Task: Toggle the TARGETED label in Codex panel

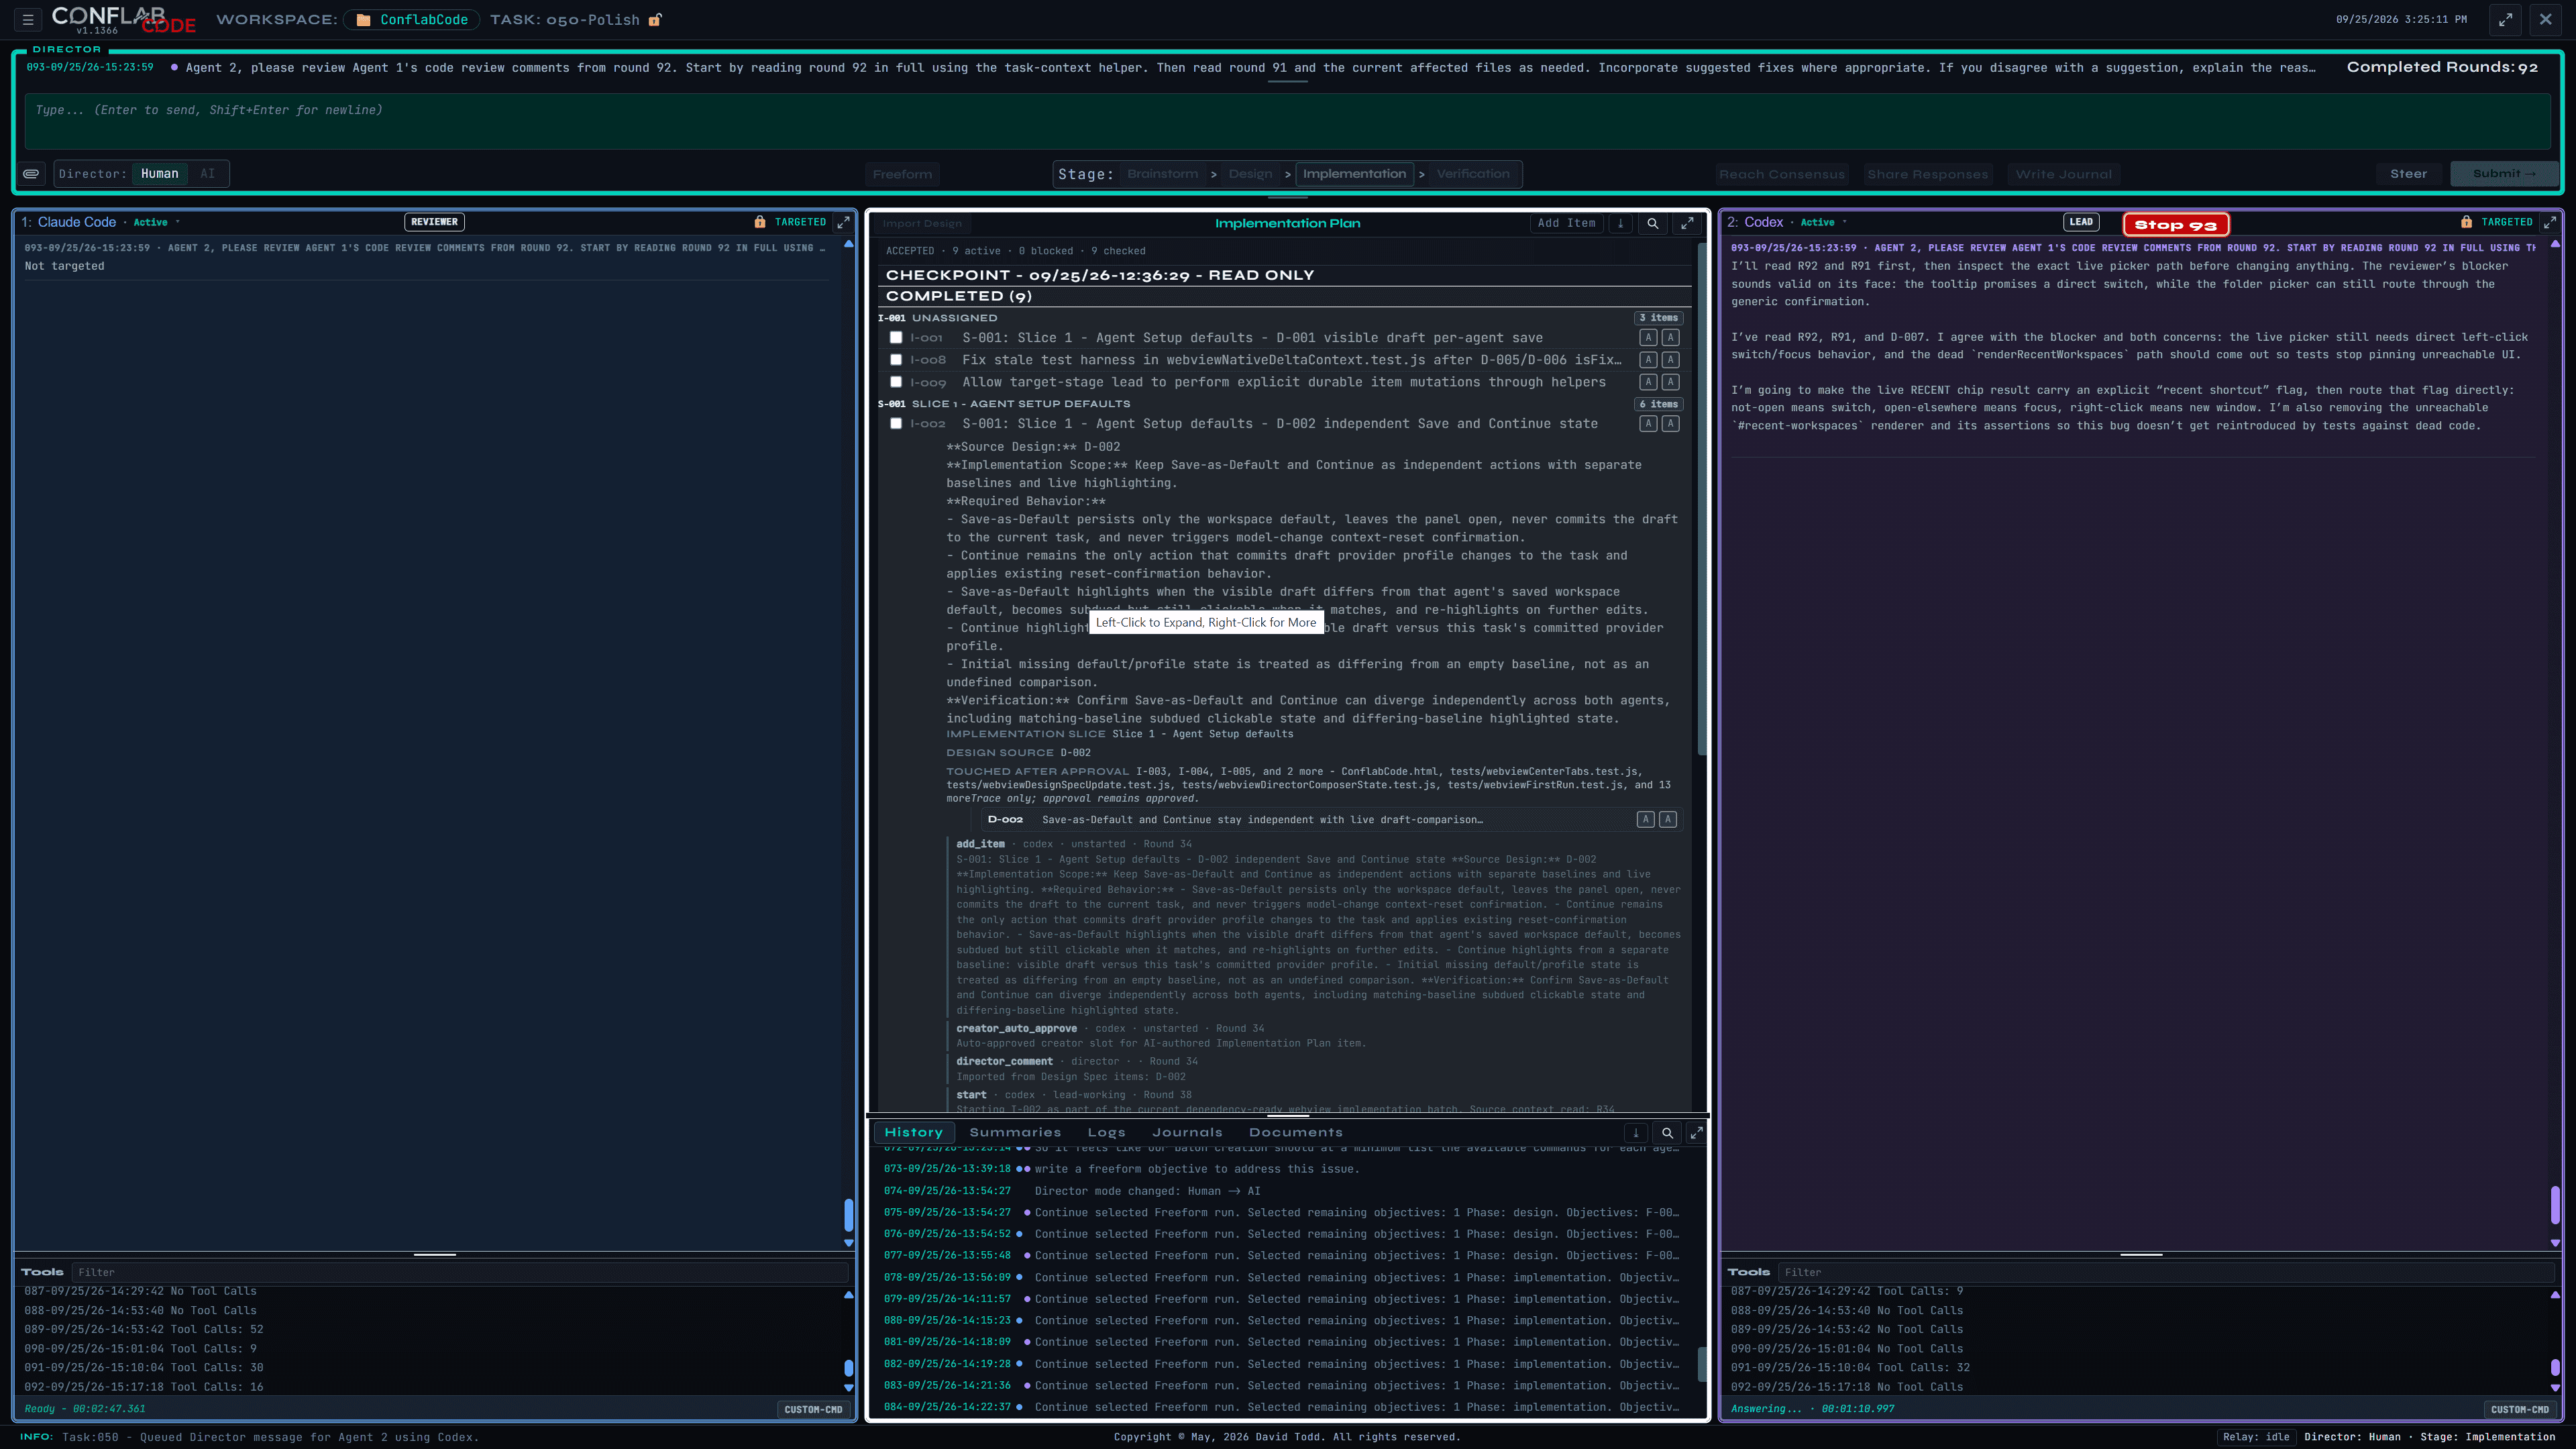Action: coord(2506,222)
